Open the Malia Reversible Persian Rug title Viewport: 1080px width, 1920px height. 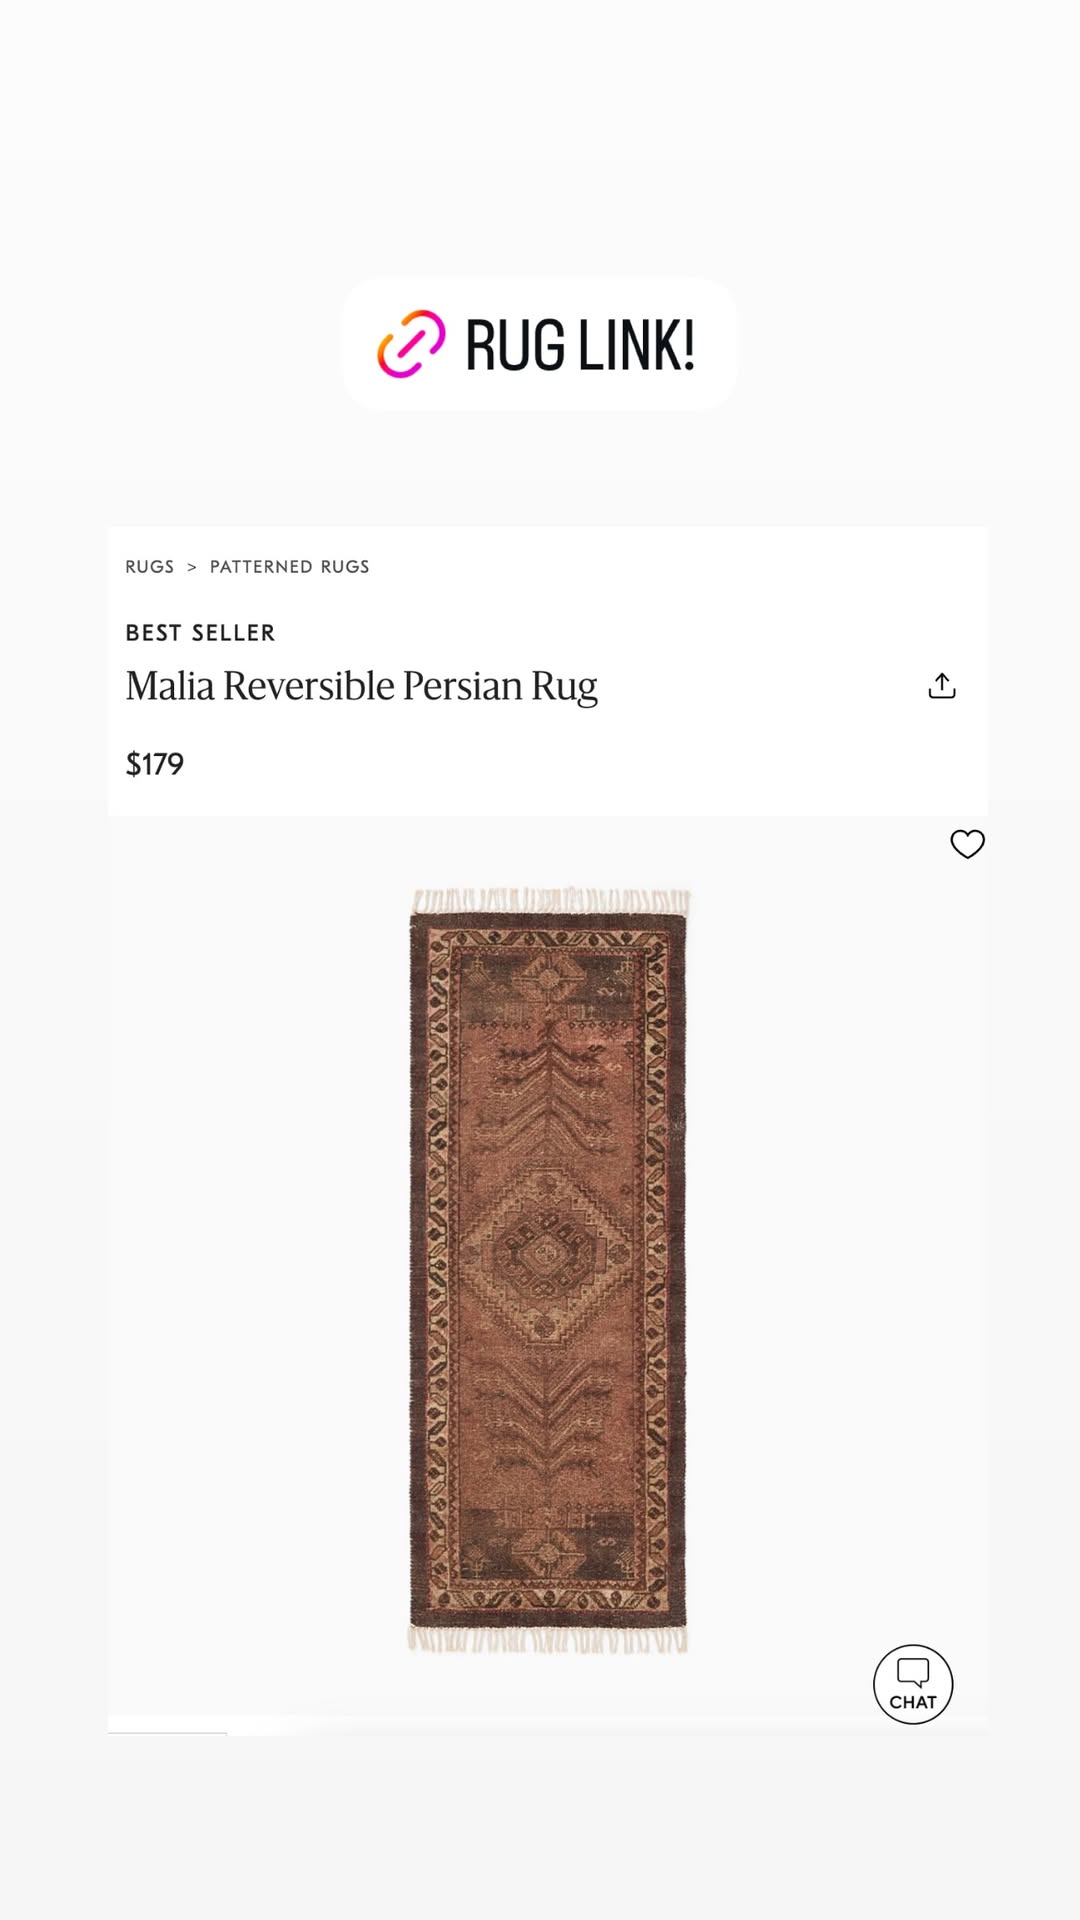coord(361,687)
